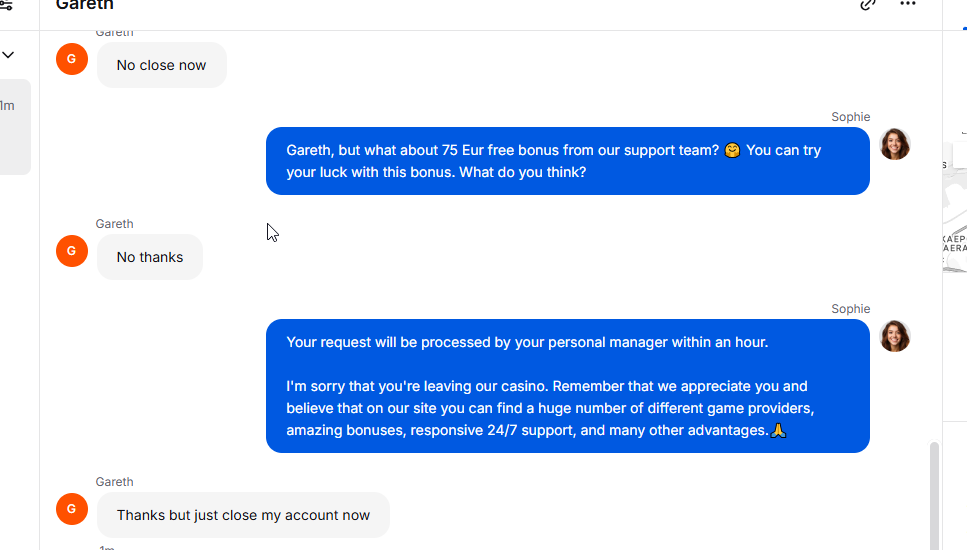Open the three-dot more options menu

pyautogui.click(x=908, y=4)
